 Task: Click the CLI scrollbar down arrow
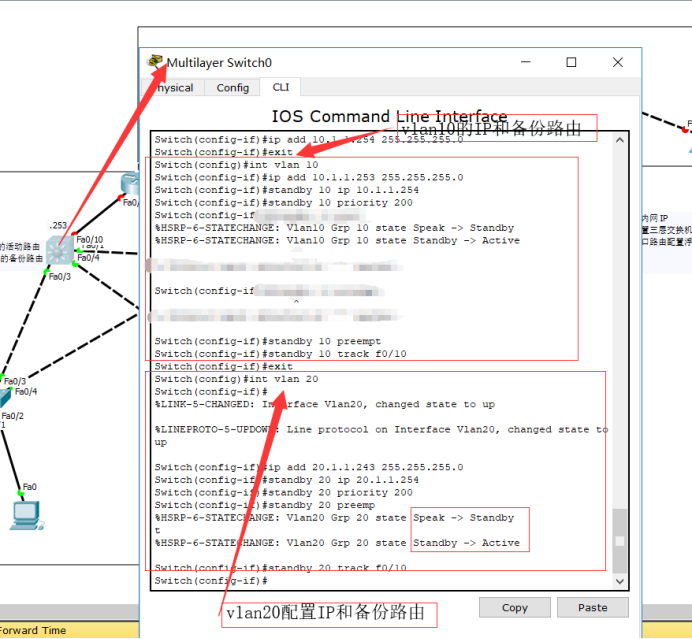[x=620, y=581]
